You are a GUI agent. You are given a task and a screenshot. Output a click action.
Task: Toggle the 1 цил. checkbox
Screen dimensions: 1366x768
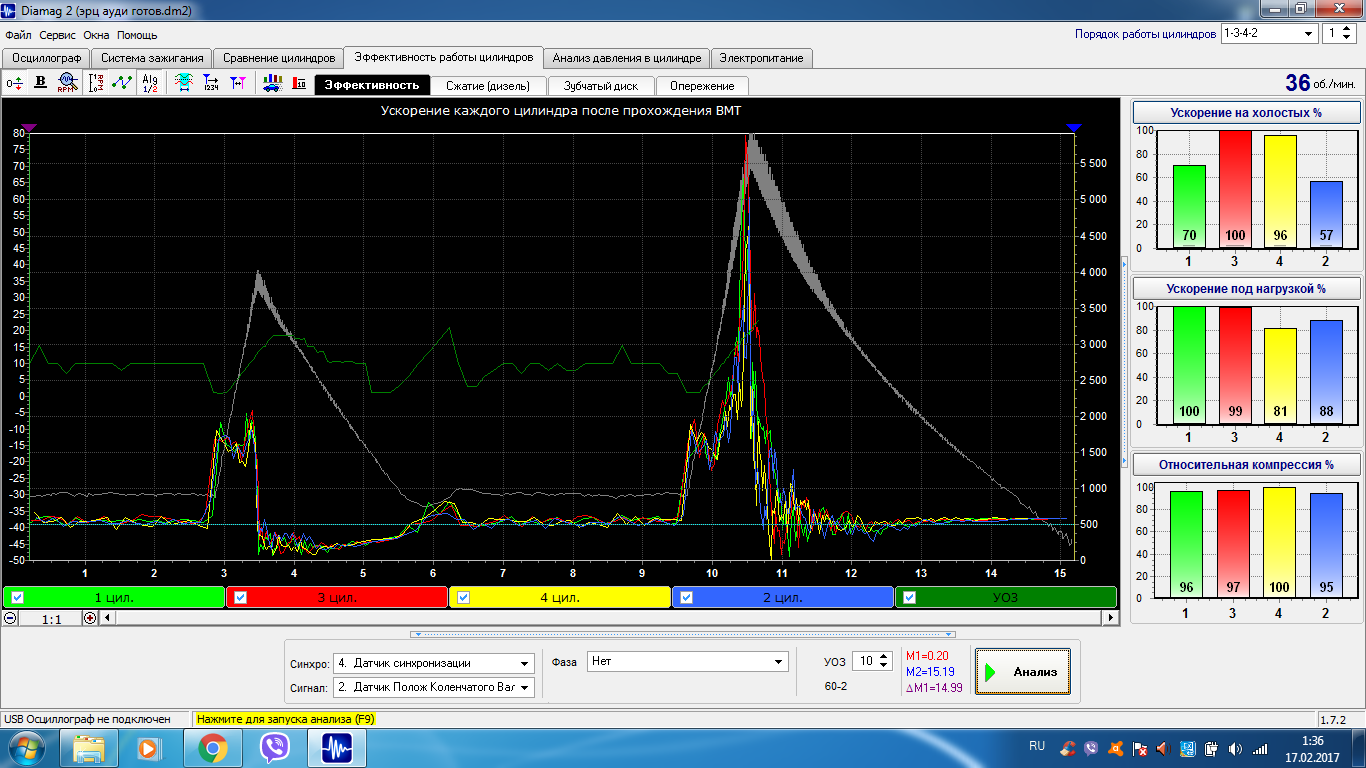pos(18,598)
